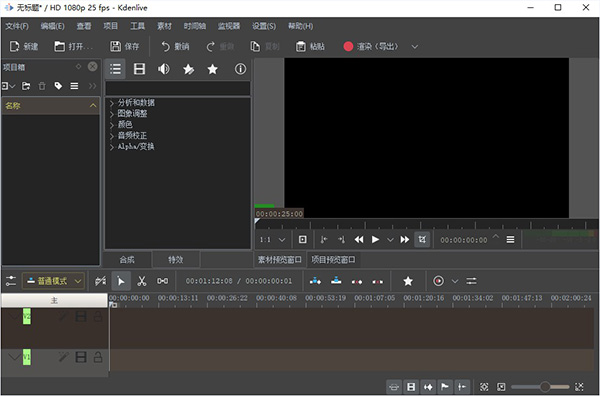Toggle video thumbnails filmstrip button in status bar
The height and width of the screenshot is (396, 600).
point(411,387)
